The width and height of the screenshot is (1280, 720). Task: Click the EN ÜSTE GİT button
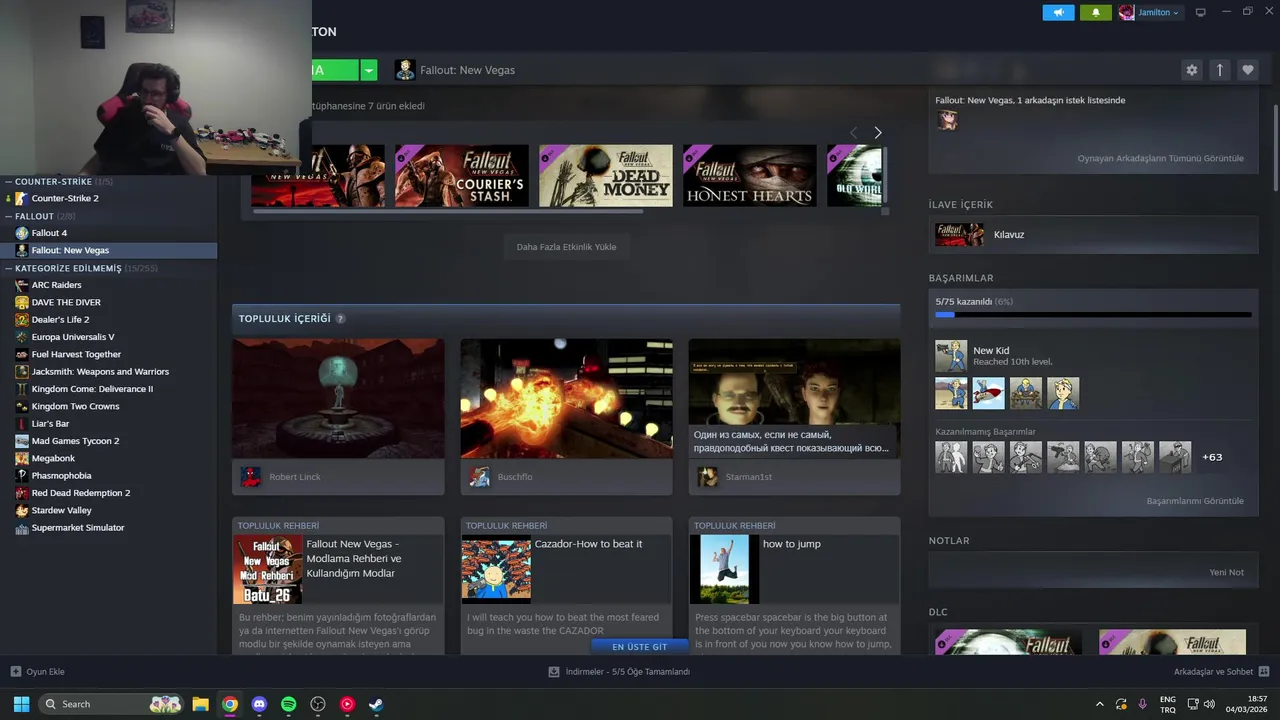click(639, 647)
